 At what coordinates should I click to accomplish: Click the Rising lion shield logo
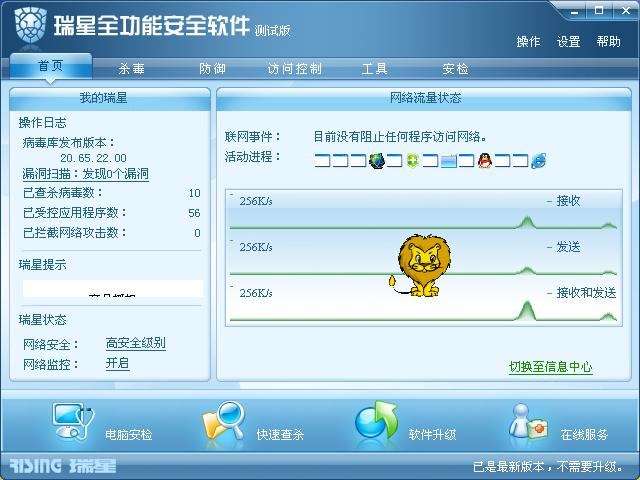click(x=30, y=25)
